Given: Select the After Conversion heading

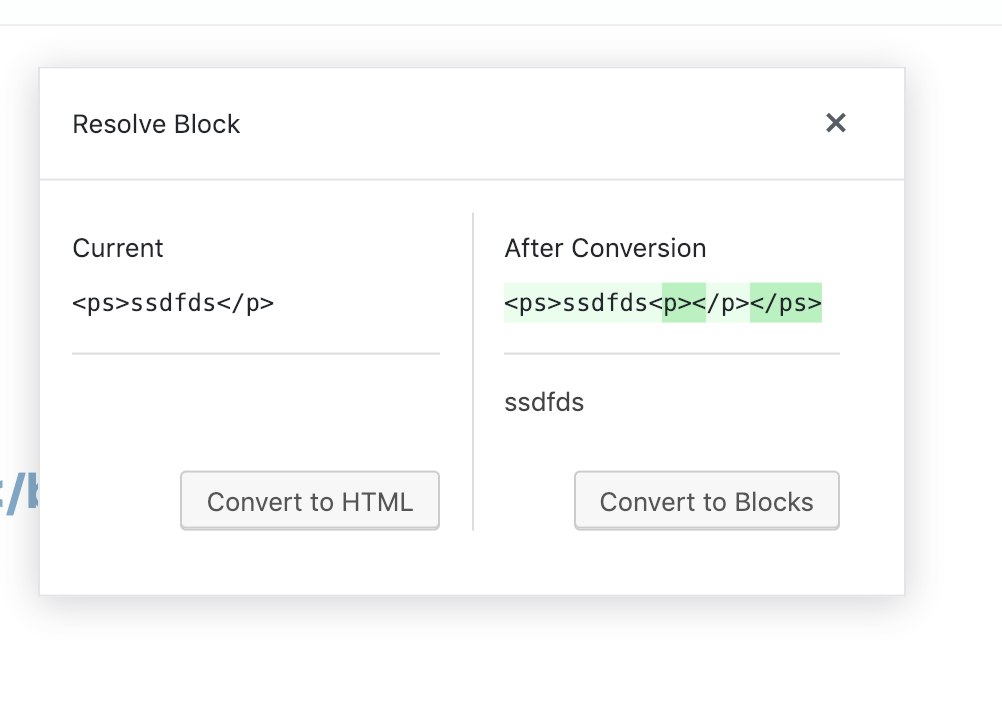Looking at the screenshot, I should (605, 248).
